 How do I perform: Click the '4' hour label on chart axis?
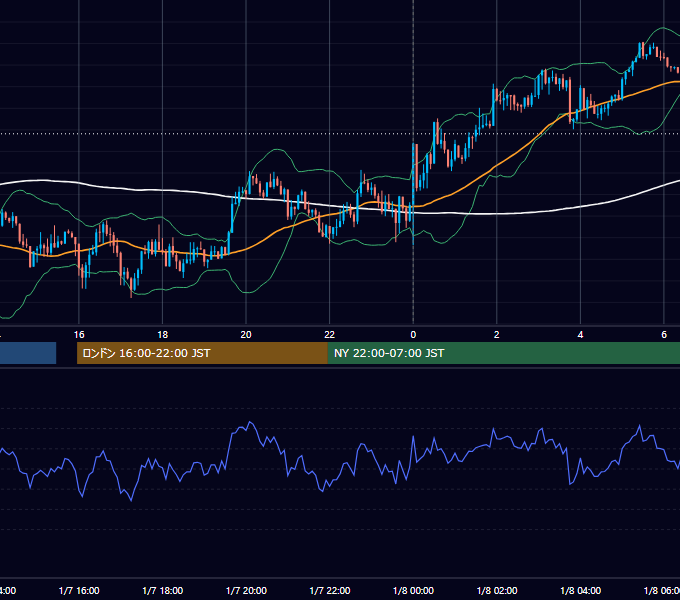coord(580,334)
